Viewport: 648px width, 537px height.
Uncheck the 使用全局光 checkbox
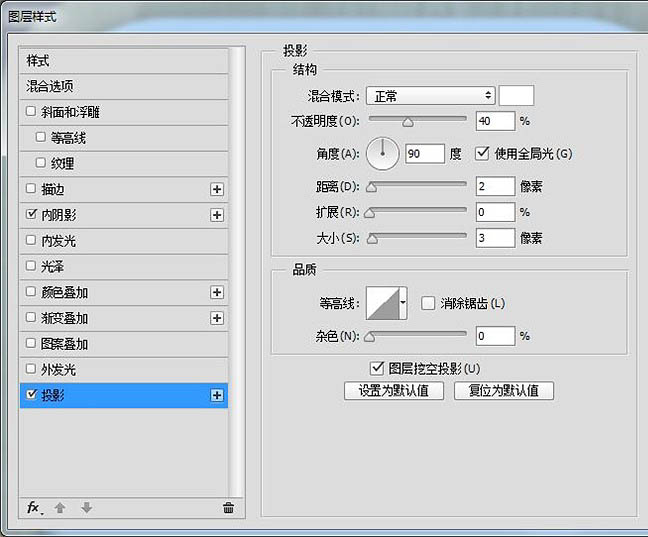(x=483, y=153)
